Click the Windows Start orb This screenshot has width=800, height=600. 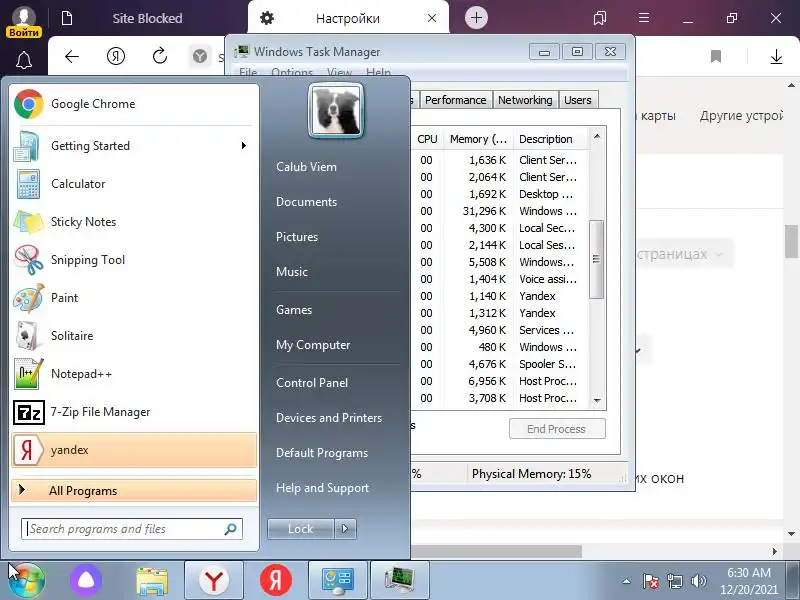coord(26,581)
